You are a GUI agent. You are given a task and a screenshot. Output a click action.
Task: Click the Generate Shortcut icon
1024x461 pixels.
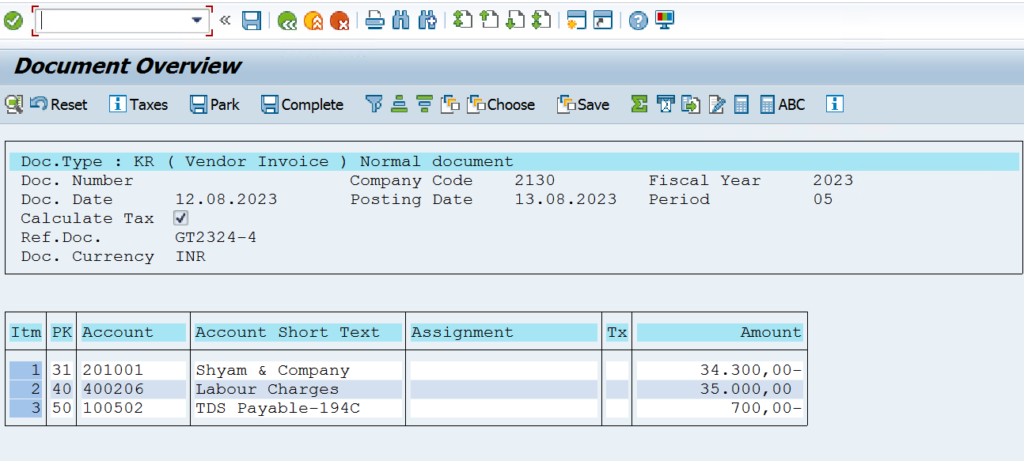(x=603, y=21)
